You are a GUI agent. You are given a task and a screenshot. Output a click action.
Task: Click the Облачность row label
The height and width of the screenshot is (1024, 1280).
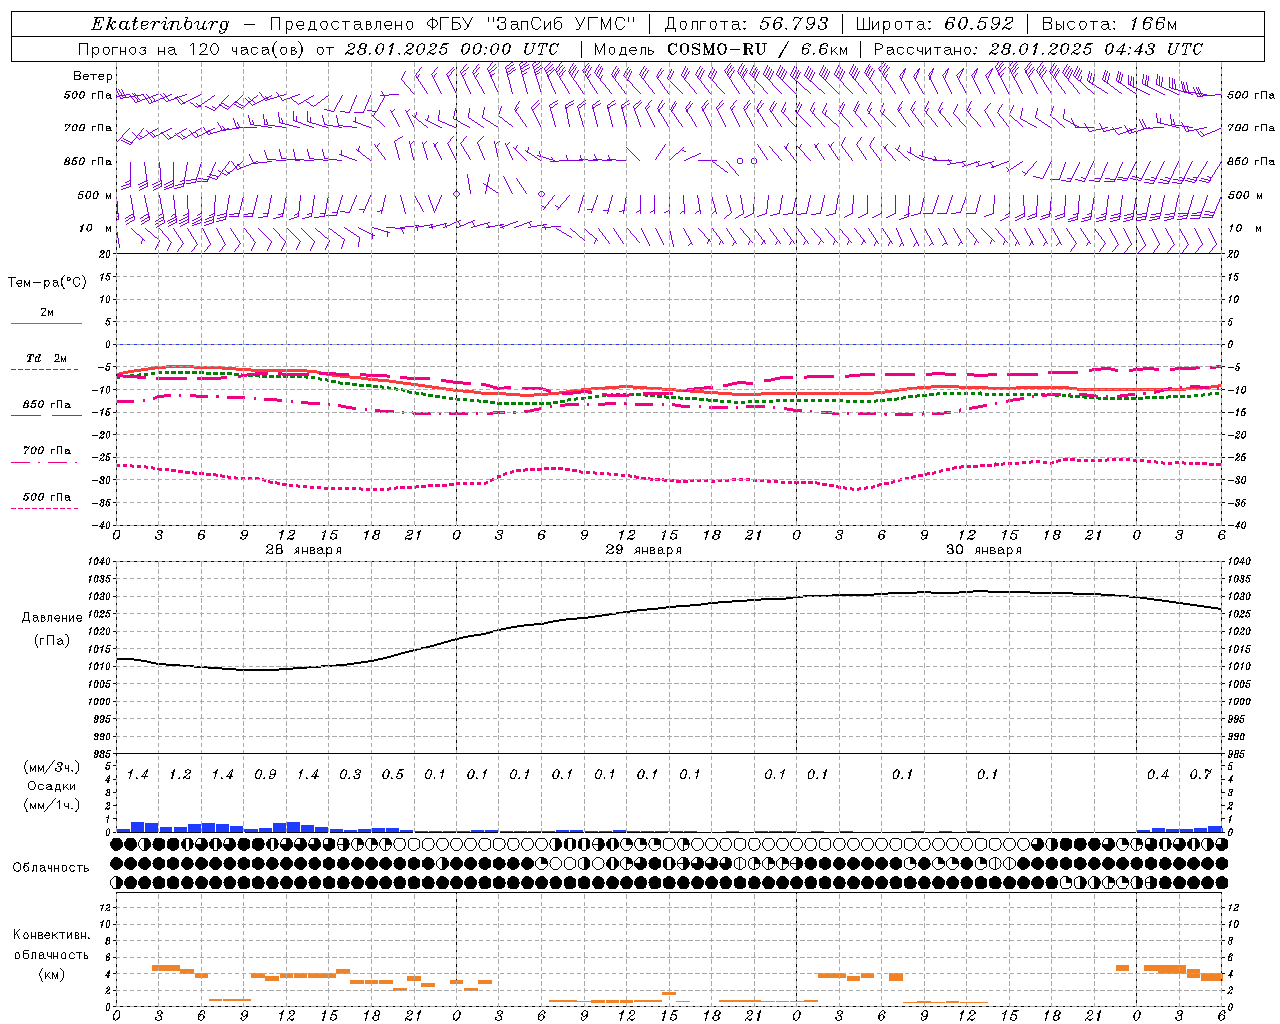(51, 867)
